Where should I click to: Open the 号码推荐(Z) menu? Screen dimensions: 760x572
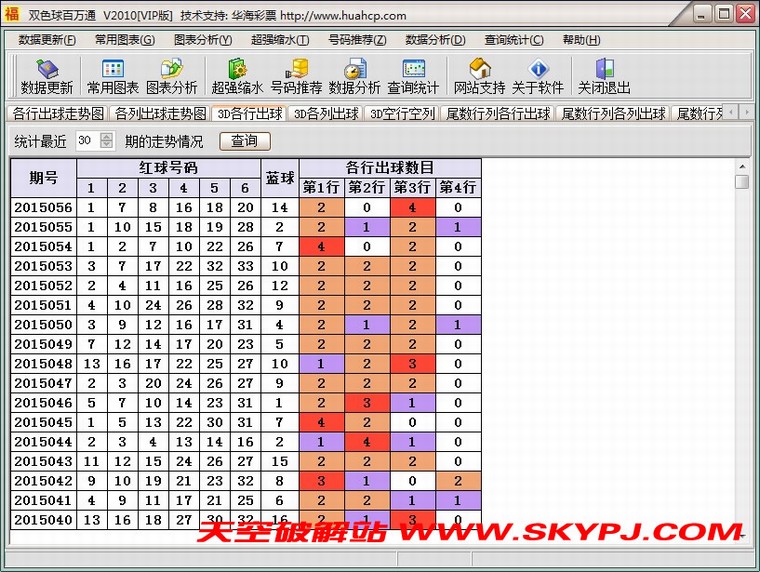pyautogui.click(x=357, y=40)
